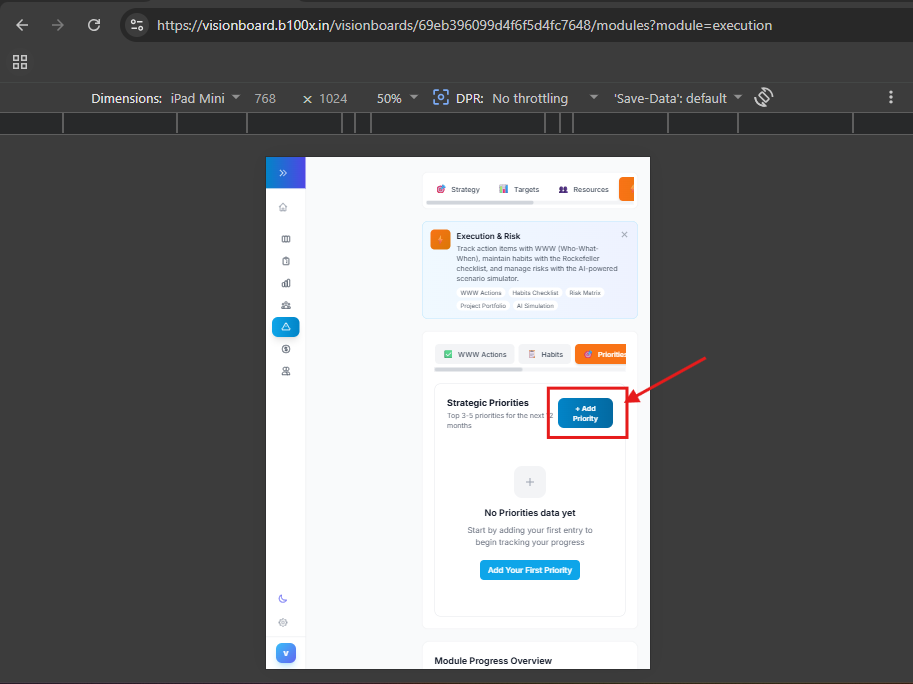Click the browser forward arrow
This screenshot has width=913, height=684.
click(58, 25)
